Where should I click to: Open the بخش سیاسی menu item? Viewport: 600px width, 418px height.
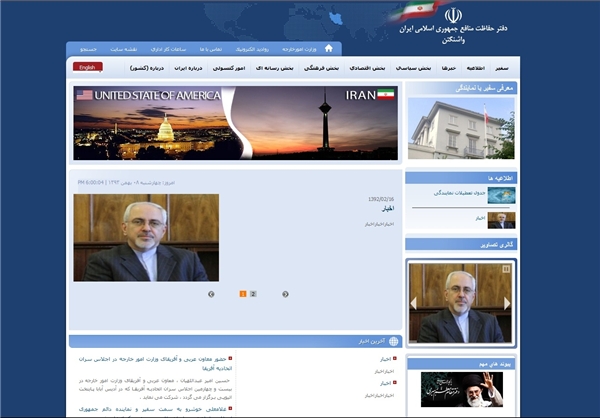(x=413, y=68)
